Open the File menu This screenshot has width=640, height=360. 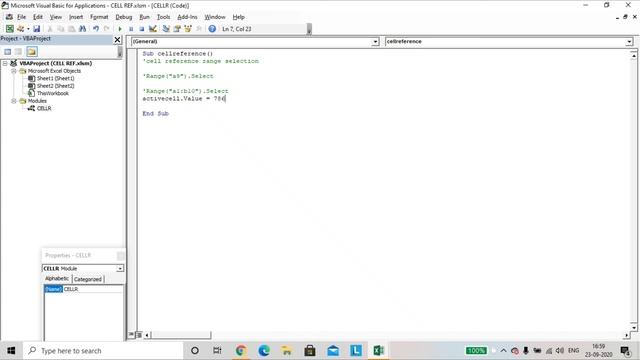tap(21, 17)
